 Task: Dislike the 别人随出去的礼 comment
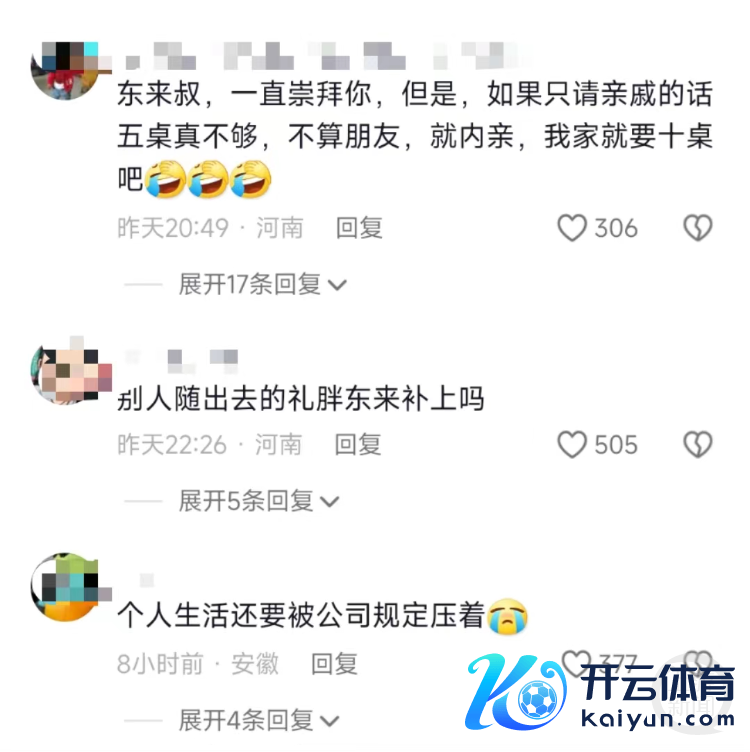tap(698, 445)
